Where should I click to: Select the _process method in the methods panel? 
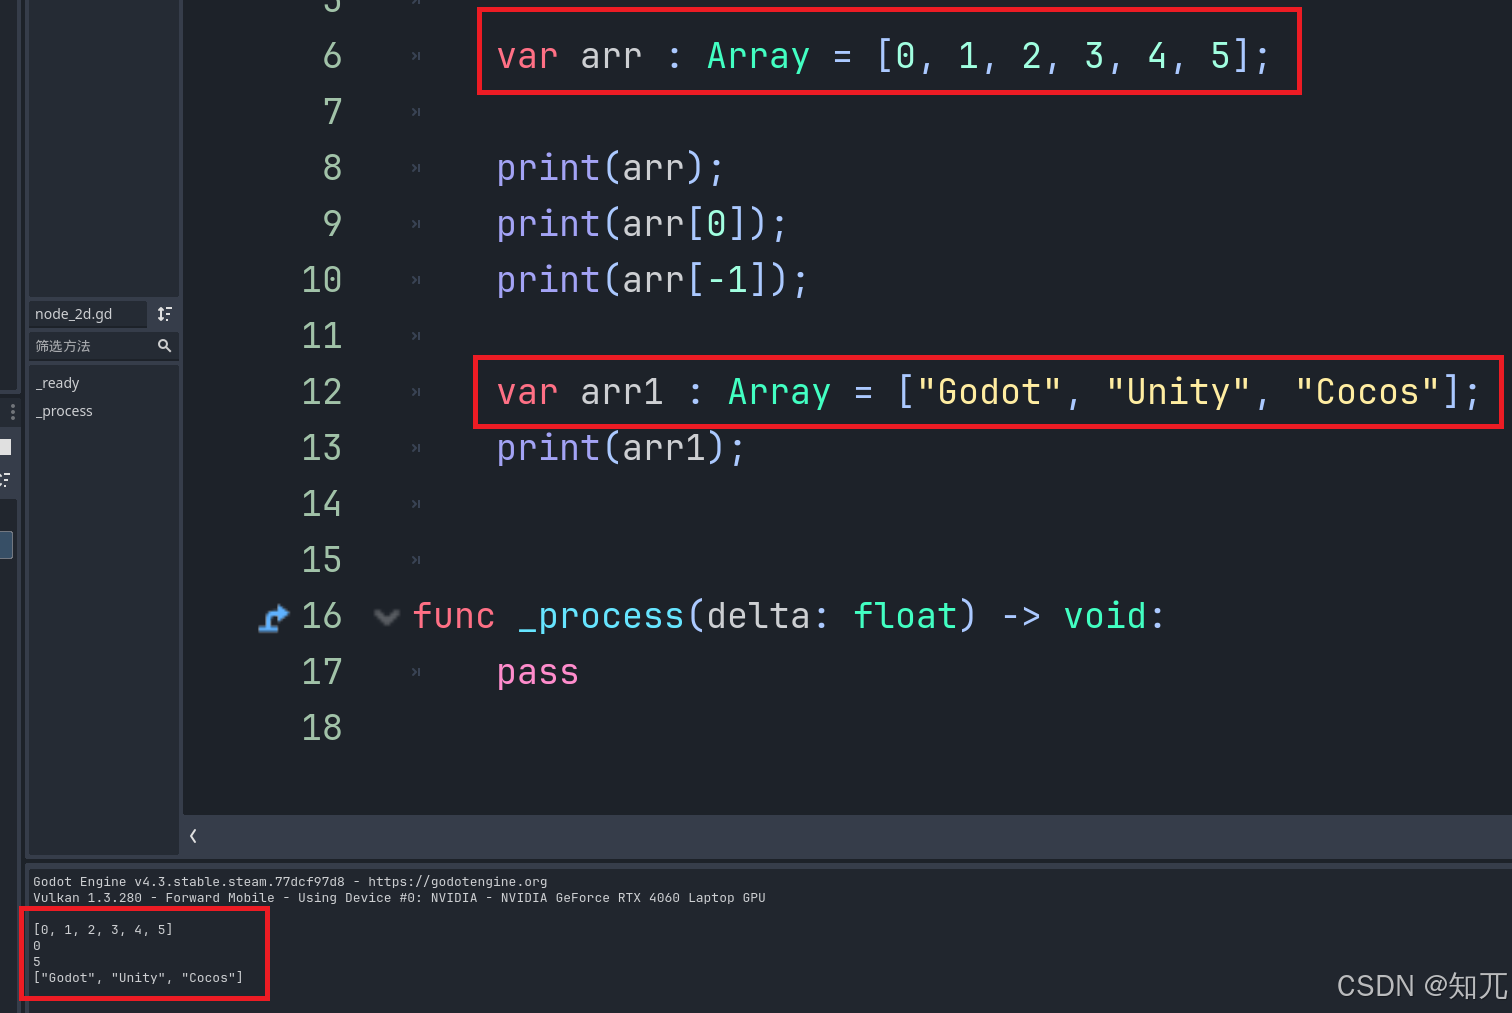click(64, 410)
